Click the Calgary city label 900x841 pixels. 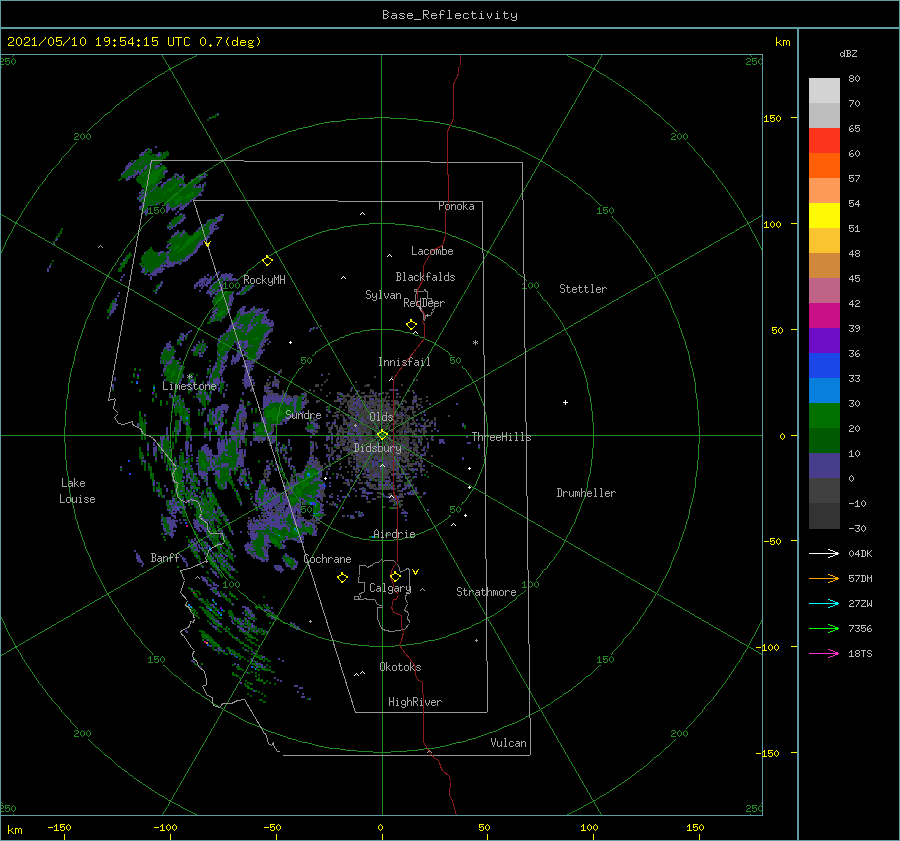coord(390,588)
